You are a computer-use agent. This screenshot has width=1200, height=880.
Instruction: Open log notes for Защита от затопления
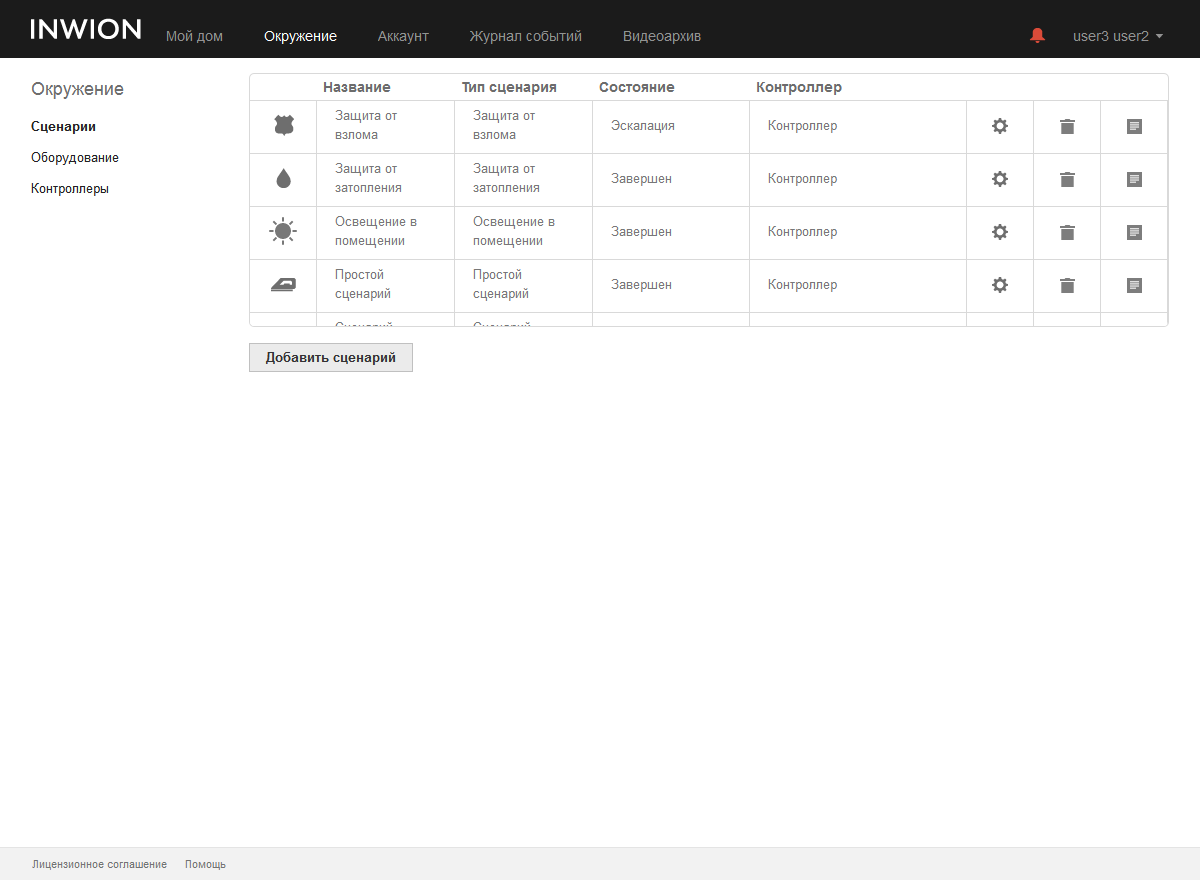pyautogui.click(x=1134, y=179)
